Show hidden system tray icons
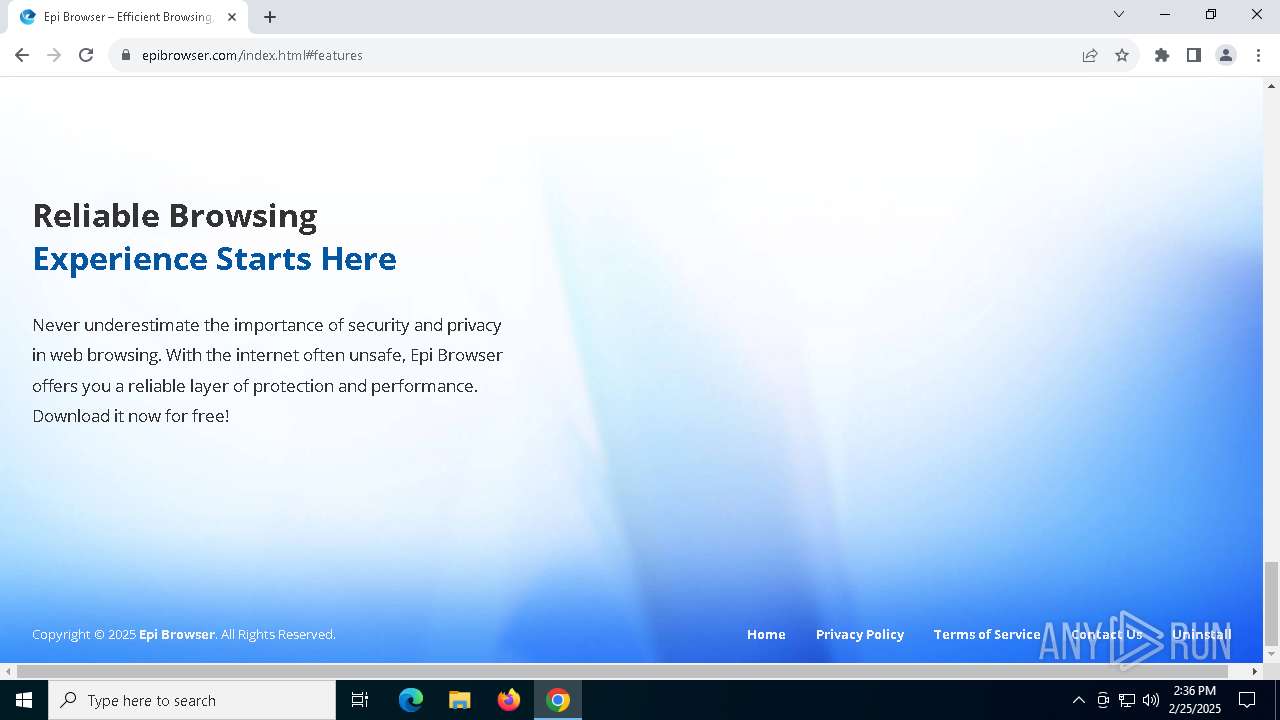This screenshot has width=1280, height=720. (1078, 700)
